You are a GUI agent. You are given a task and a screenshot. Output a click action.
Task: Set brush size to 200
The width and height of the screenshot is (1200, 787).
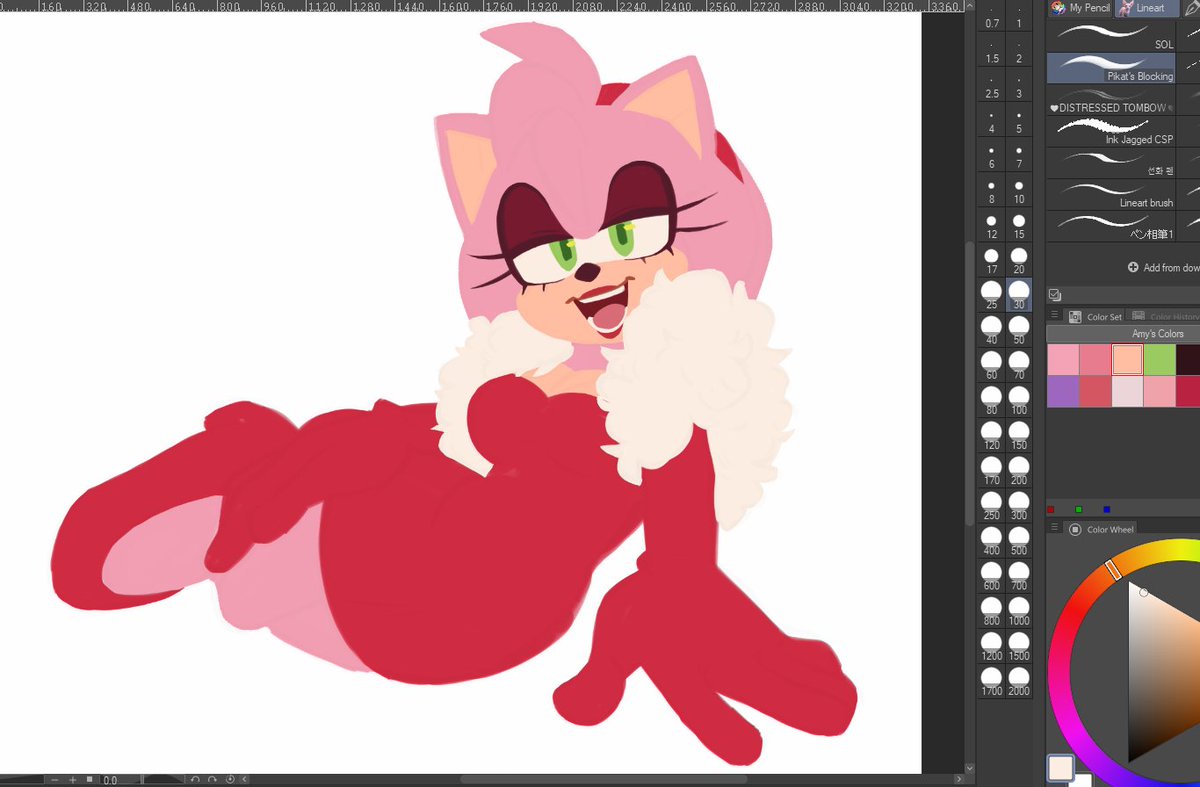[x=1019, y=472]
